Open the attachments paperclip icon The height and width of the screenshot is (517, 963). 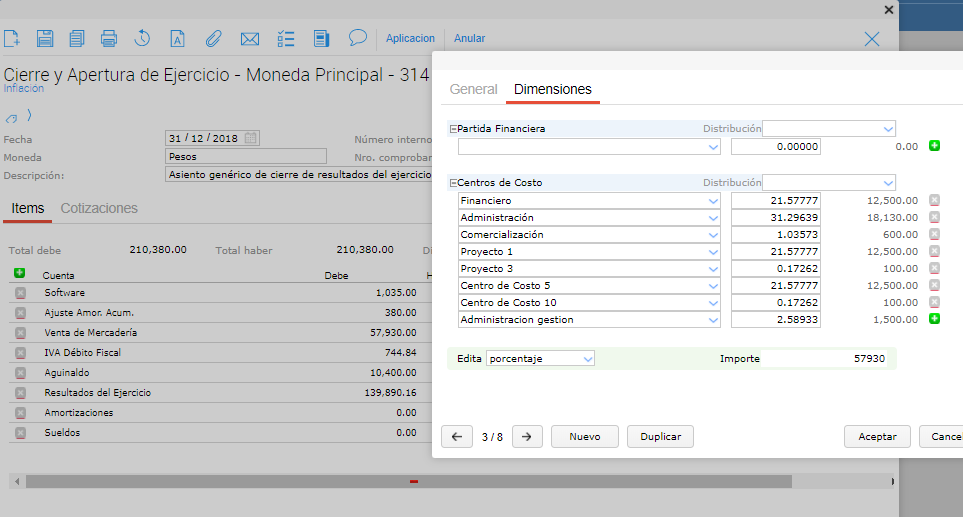213,39
